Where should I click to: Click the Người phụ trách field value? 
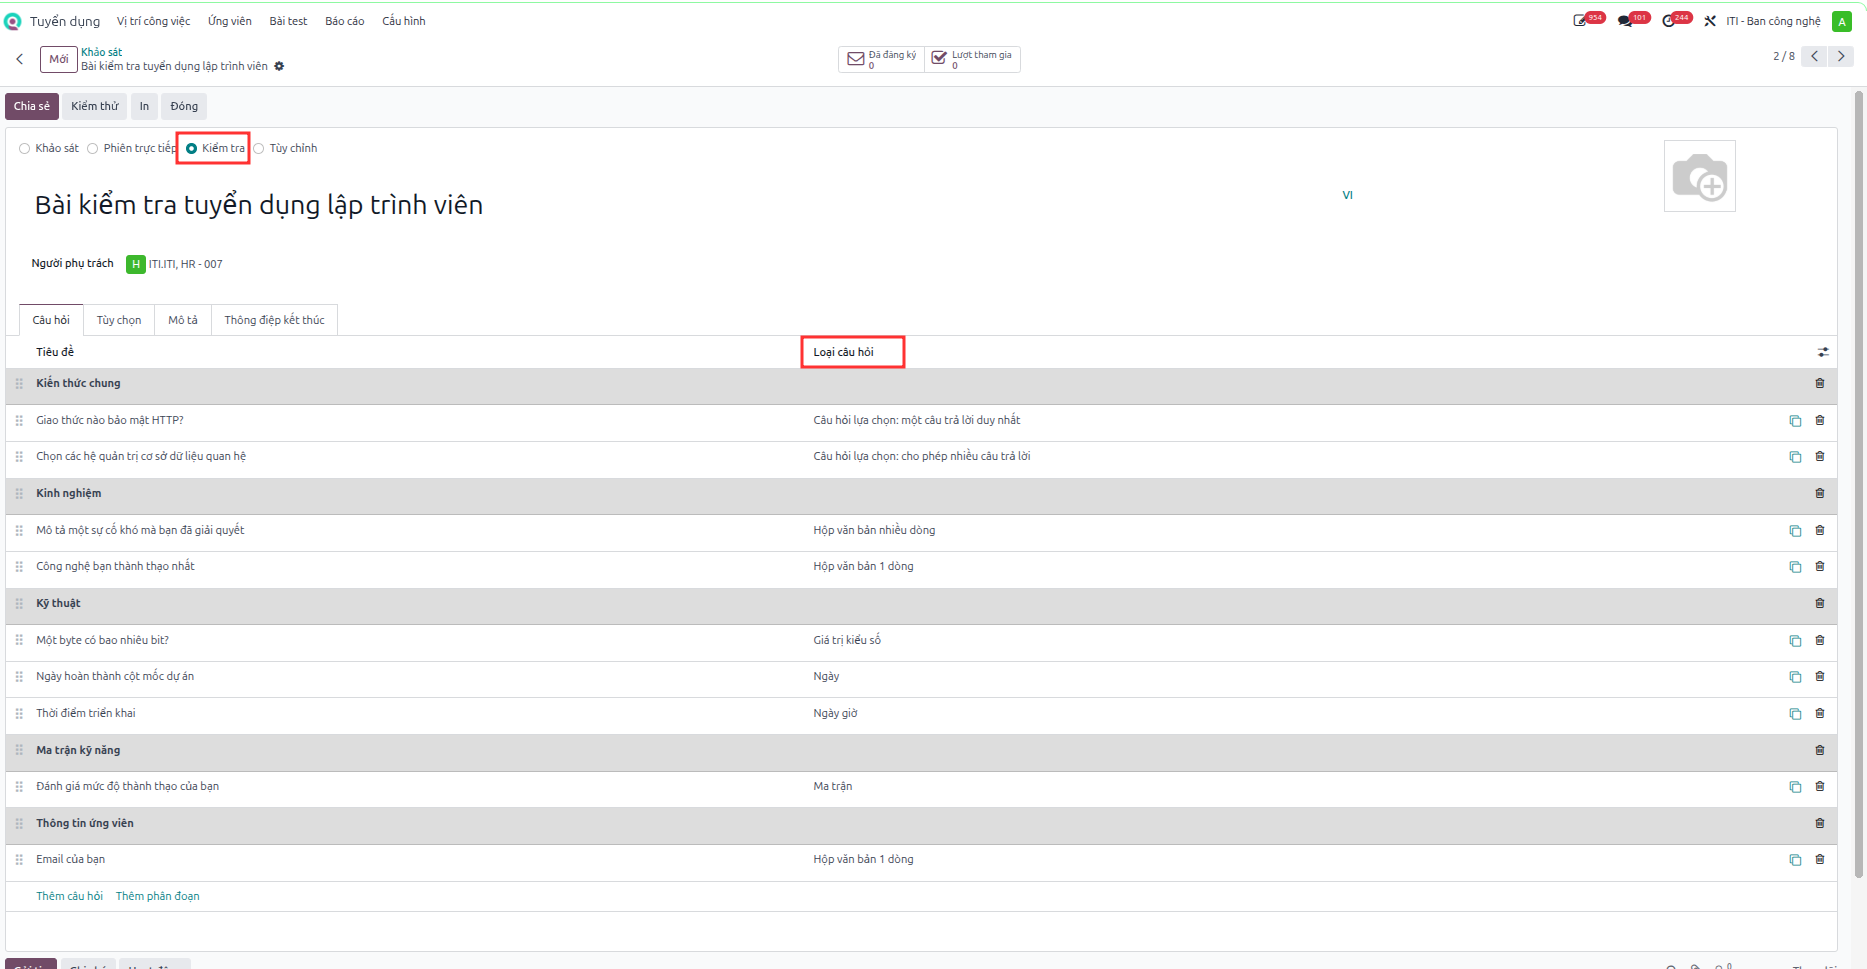(175, 264)
